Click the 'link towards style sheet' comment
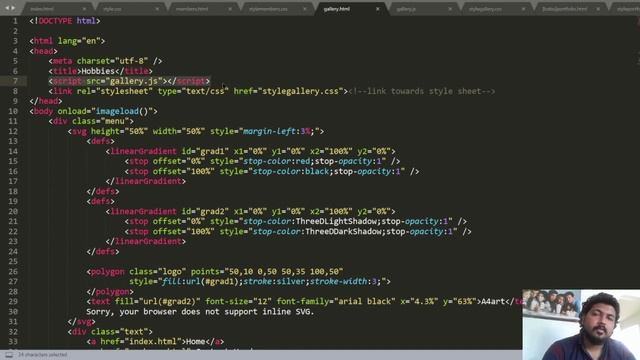640x360 pixels. click(422, 91)
